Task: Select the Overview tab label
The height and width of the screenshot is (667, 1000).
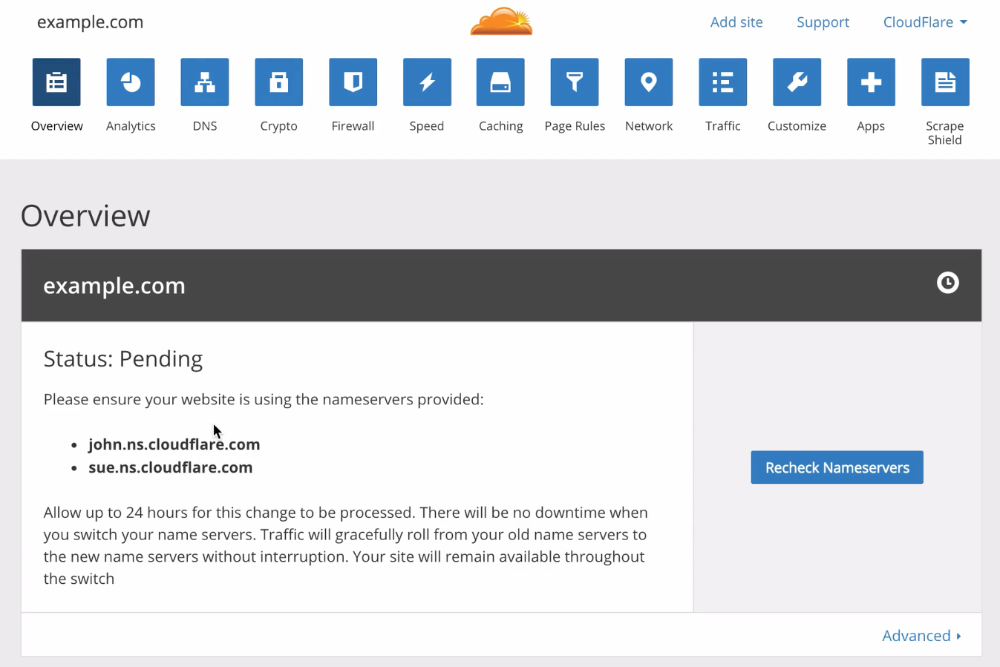Action: 57,126
